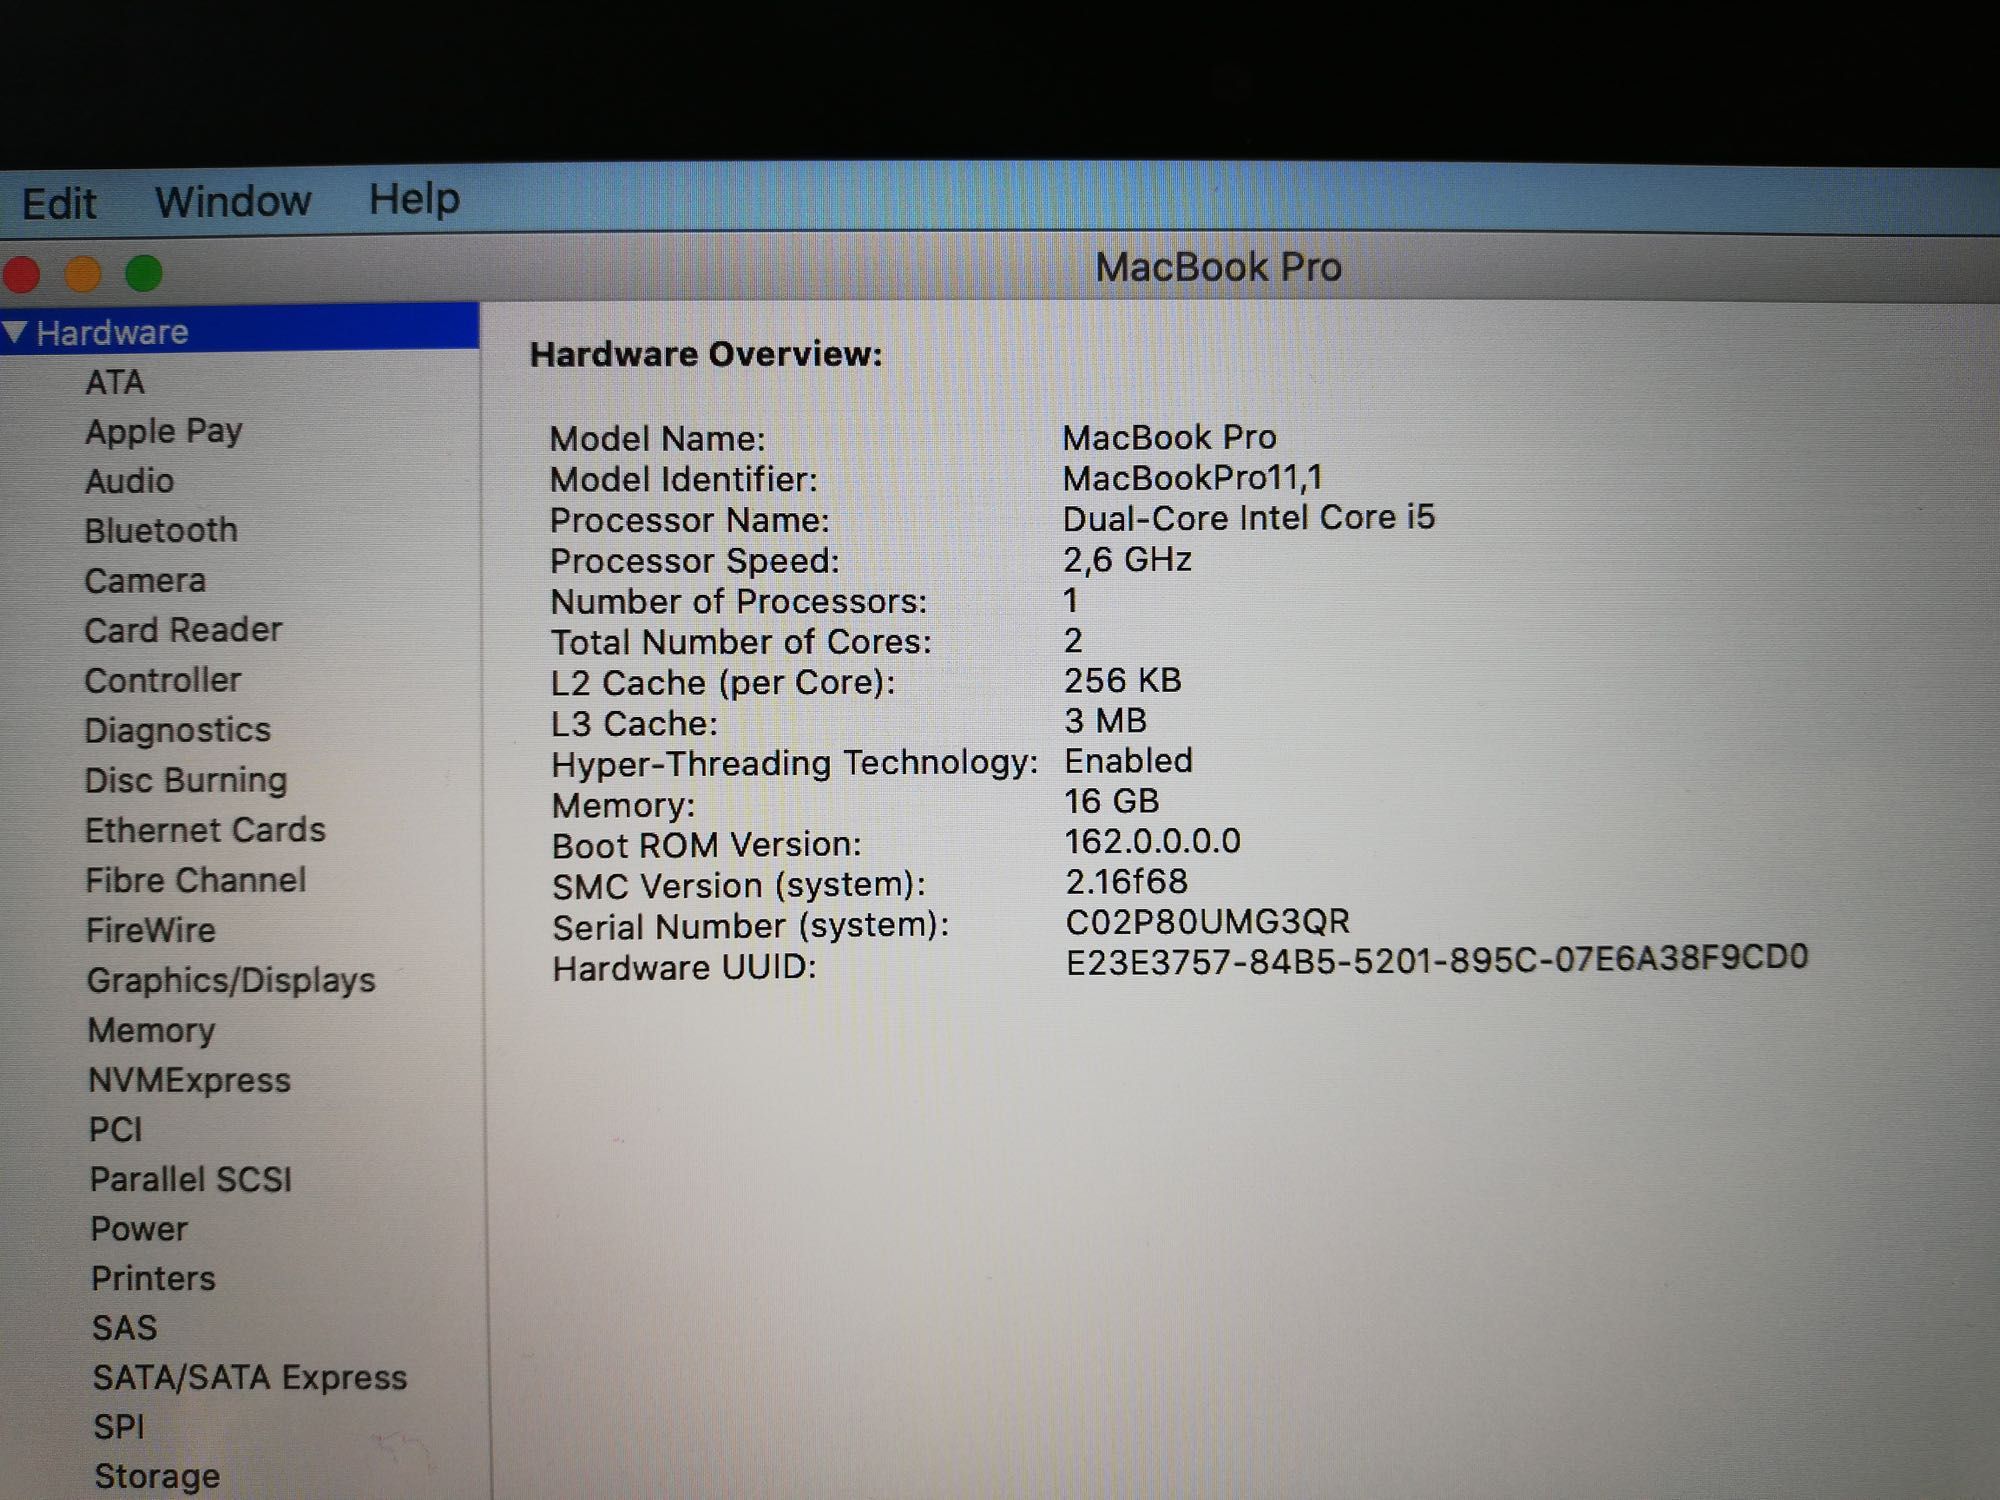Image resolution: width=2000 pixels, height=1500 pixels.
Task: Click the Hyper-Threading value Enabled
Action: (x=1129, y=761)
